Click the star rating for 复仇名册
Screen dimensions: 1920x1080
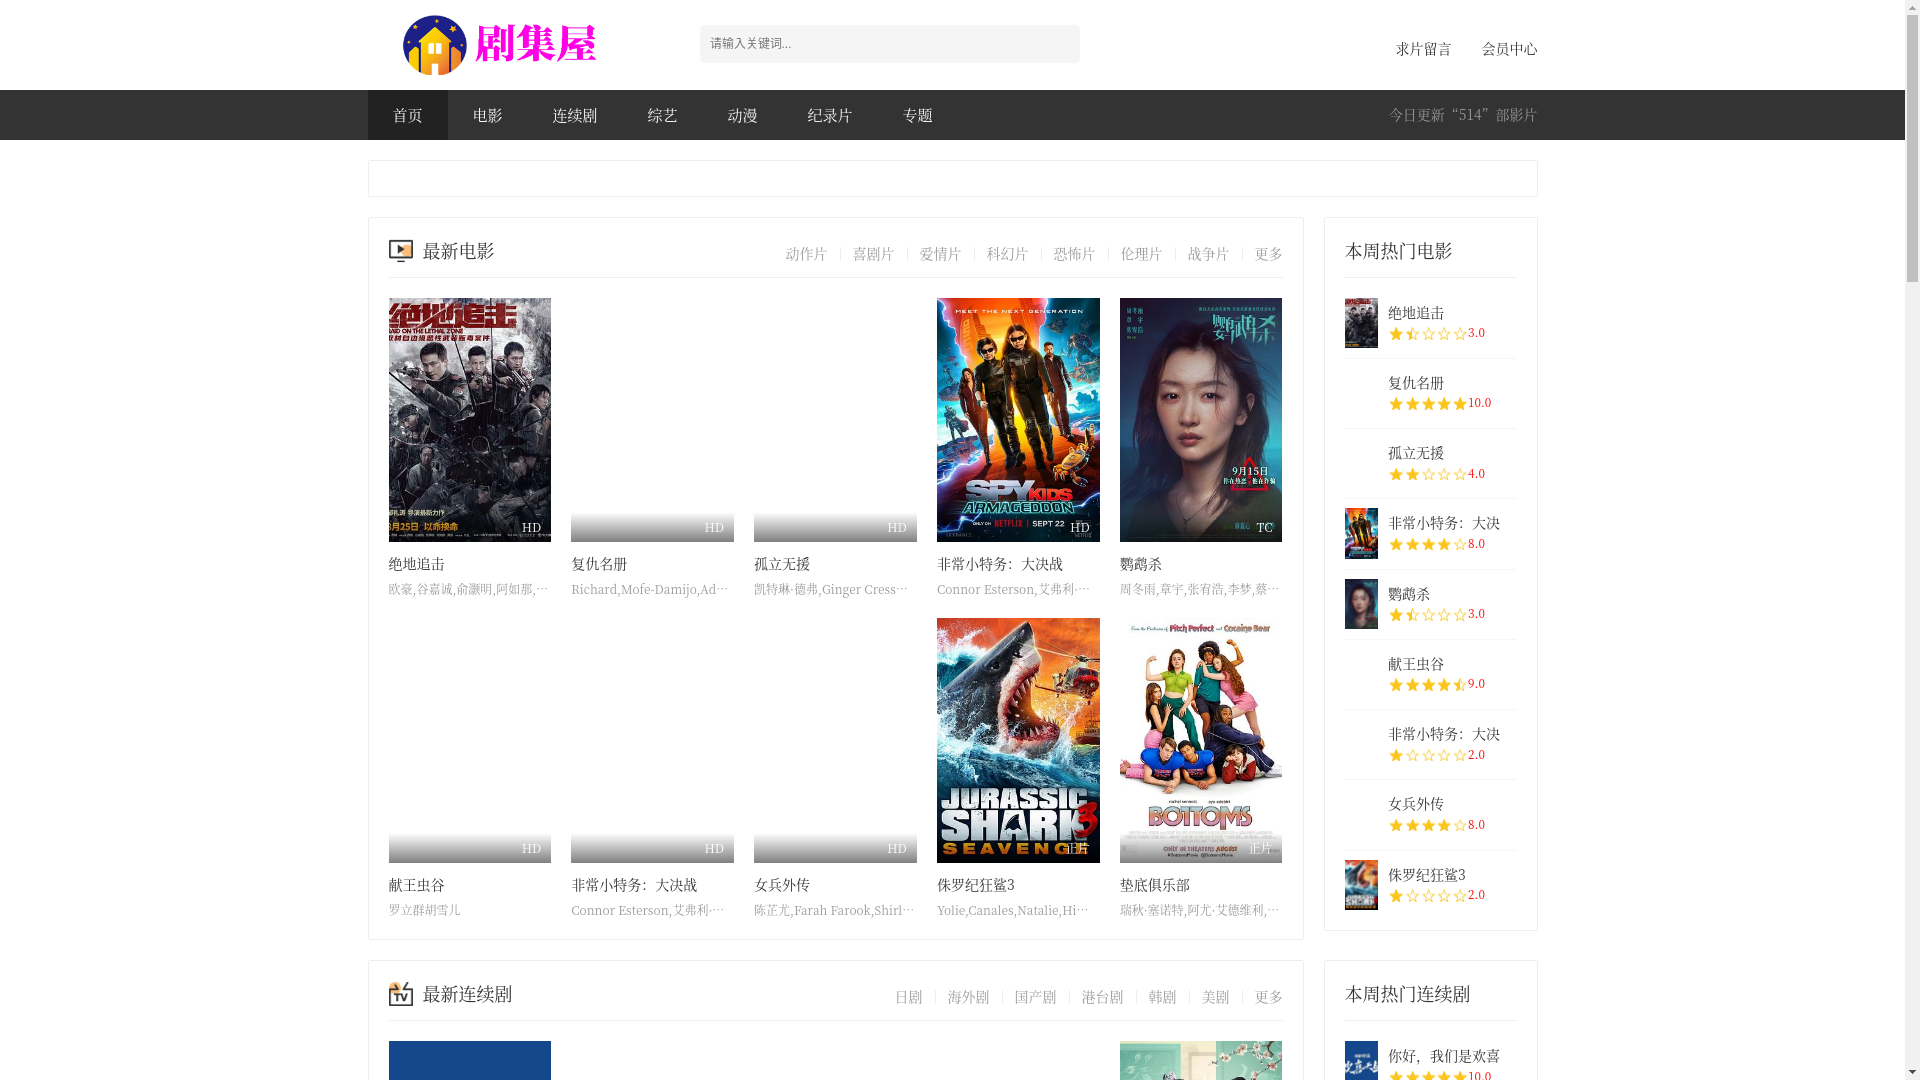1427,404
